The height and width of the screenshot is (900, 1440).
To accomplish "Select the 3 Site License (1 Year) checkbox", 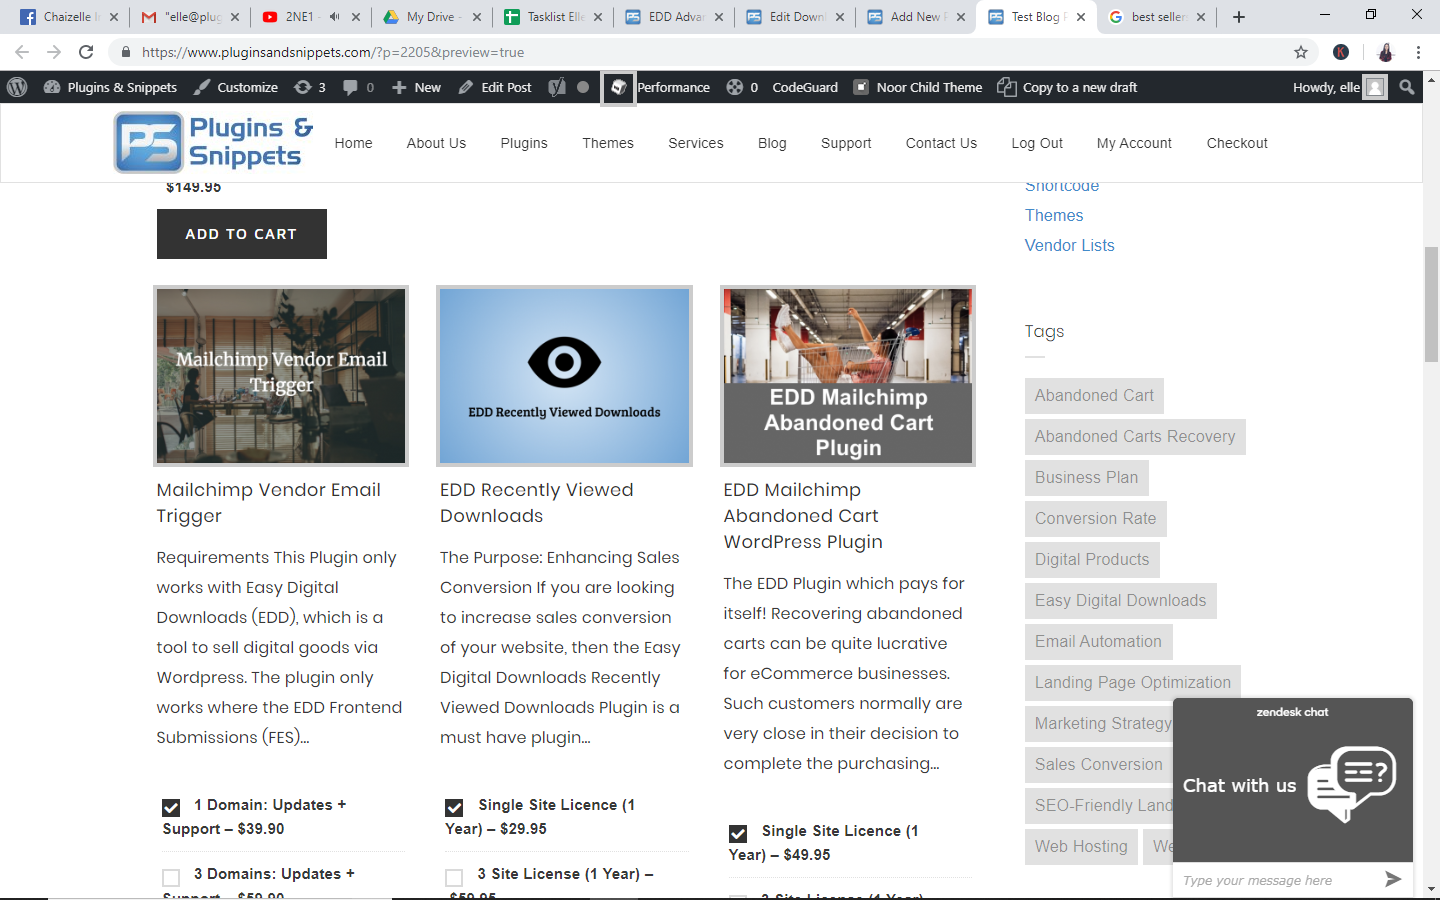I will point(454,878).
